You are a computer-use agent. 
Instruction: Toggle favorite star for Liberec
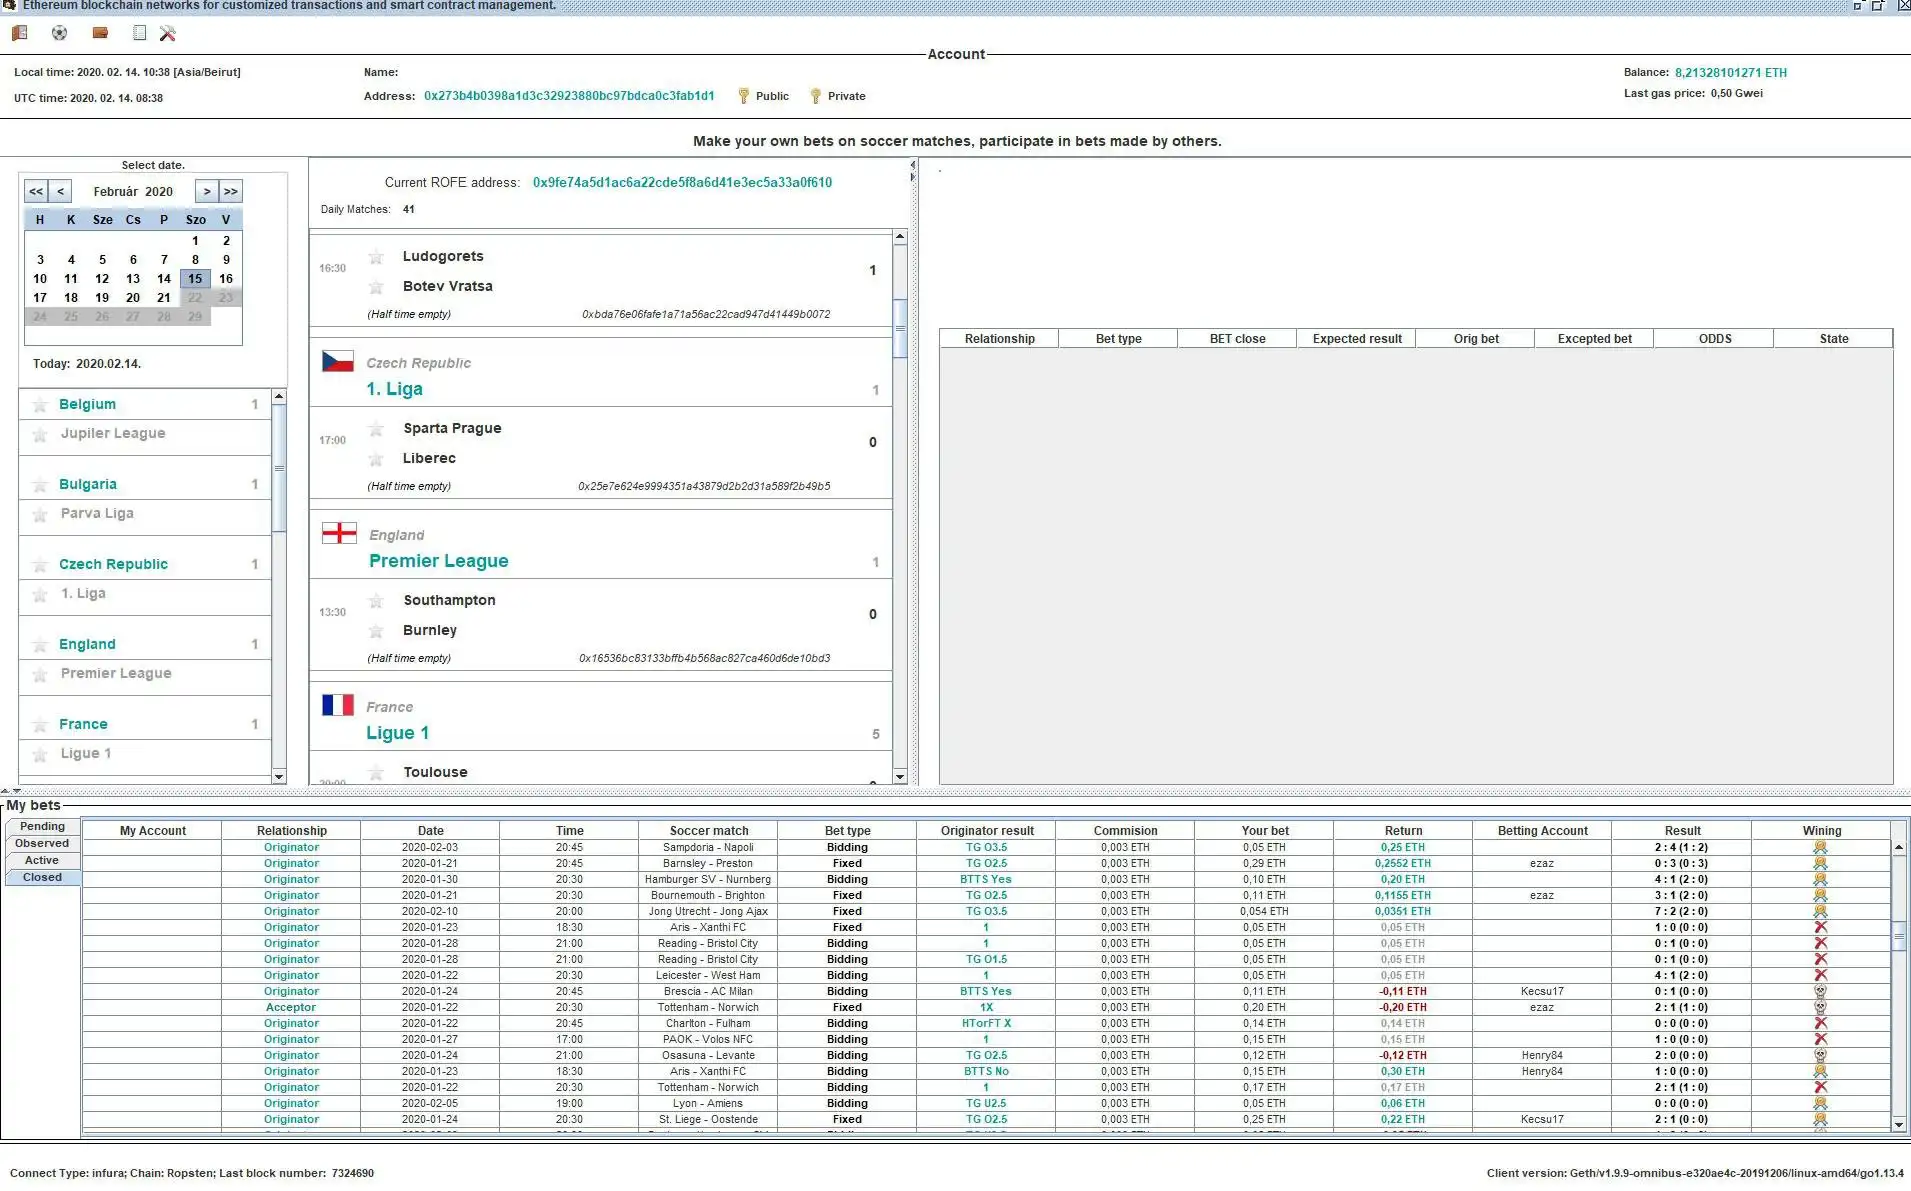[376, 459]
